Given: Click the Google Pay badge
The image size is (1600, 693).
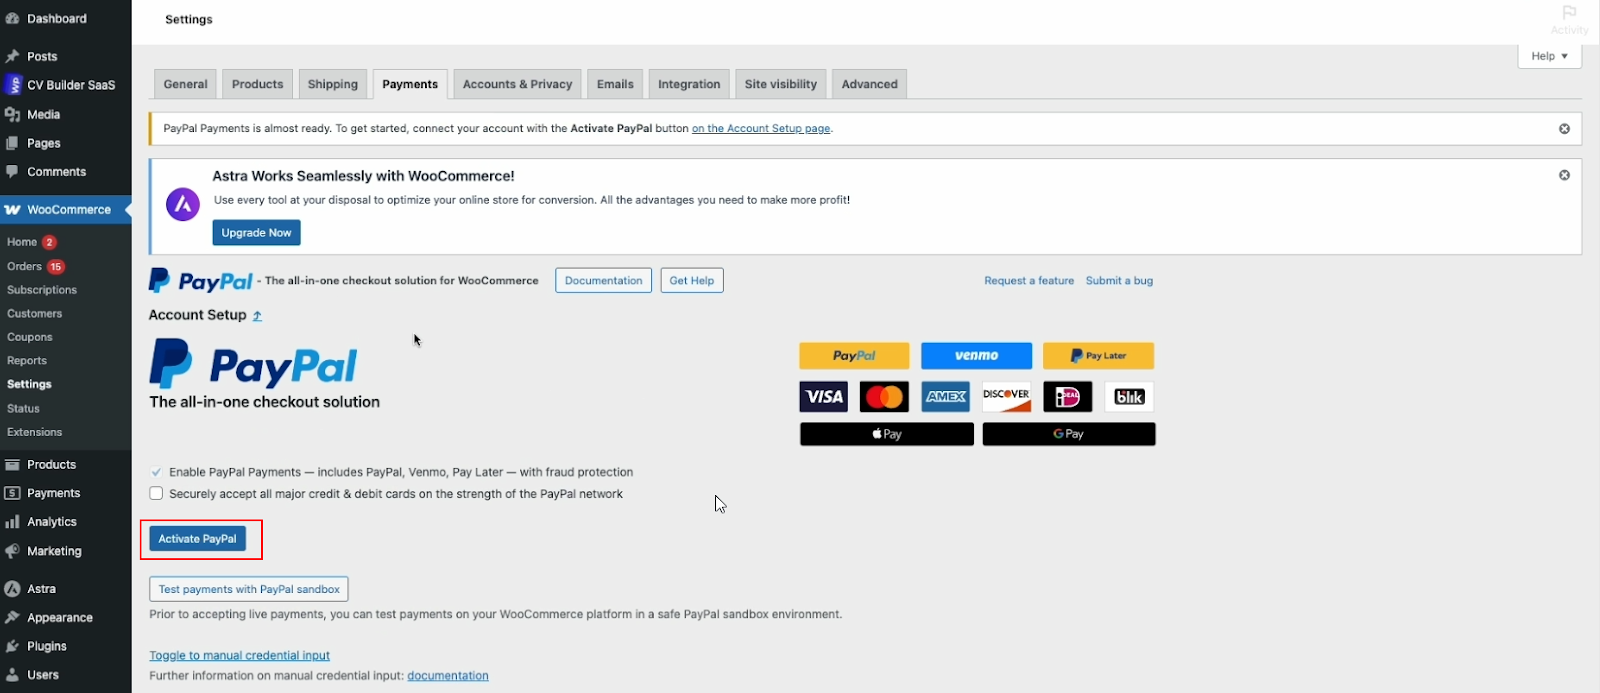Looking at the screenshot, I should 1069,434.
